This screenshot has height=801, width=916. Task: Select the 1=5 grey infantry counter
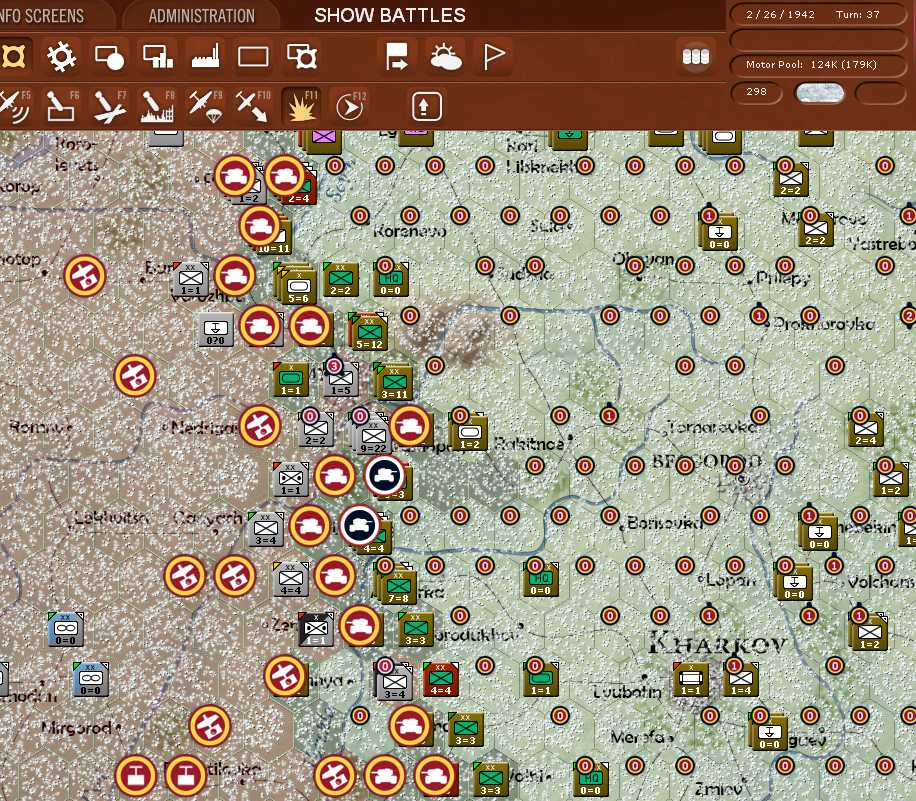point(341,380)
